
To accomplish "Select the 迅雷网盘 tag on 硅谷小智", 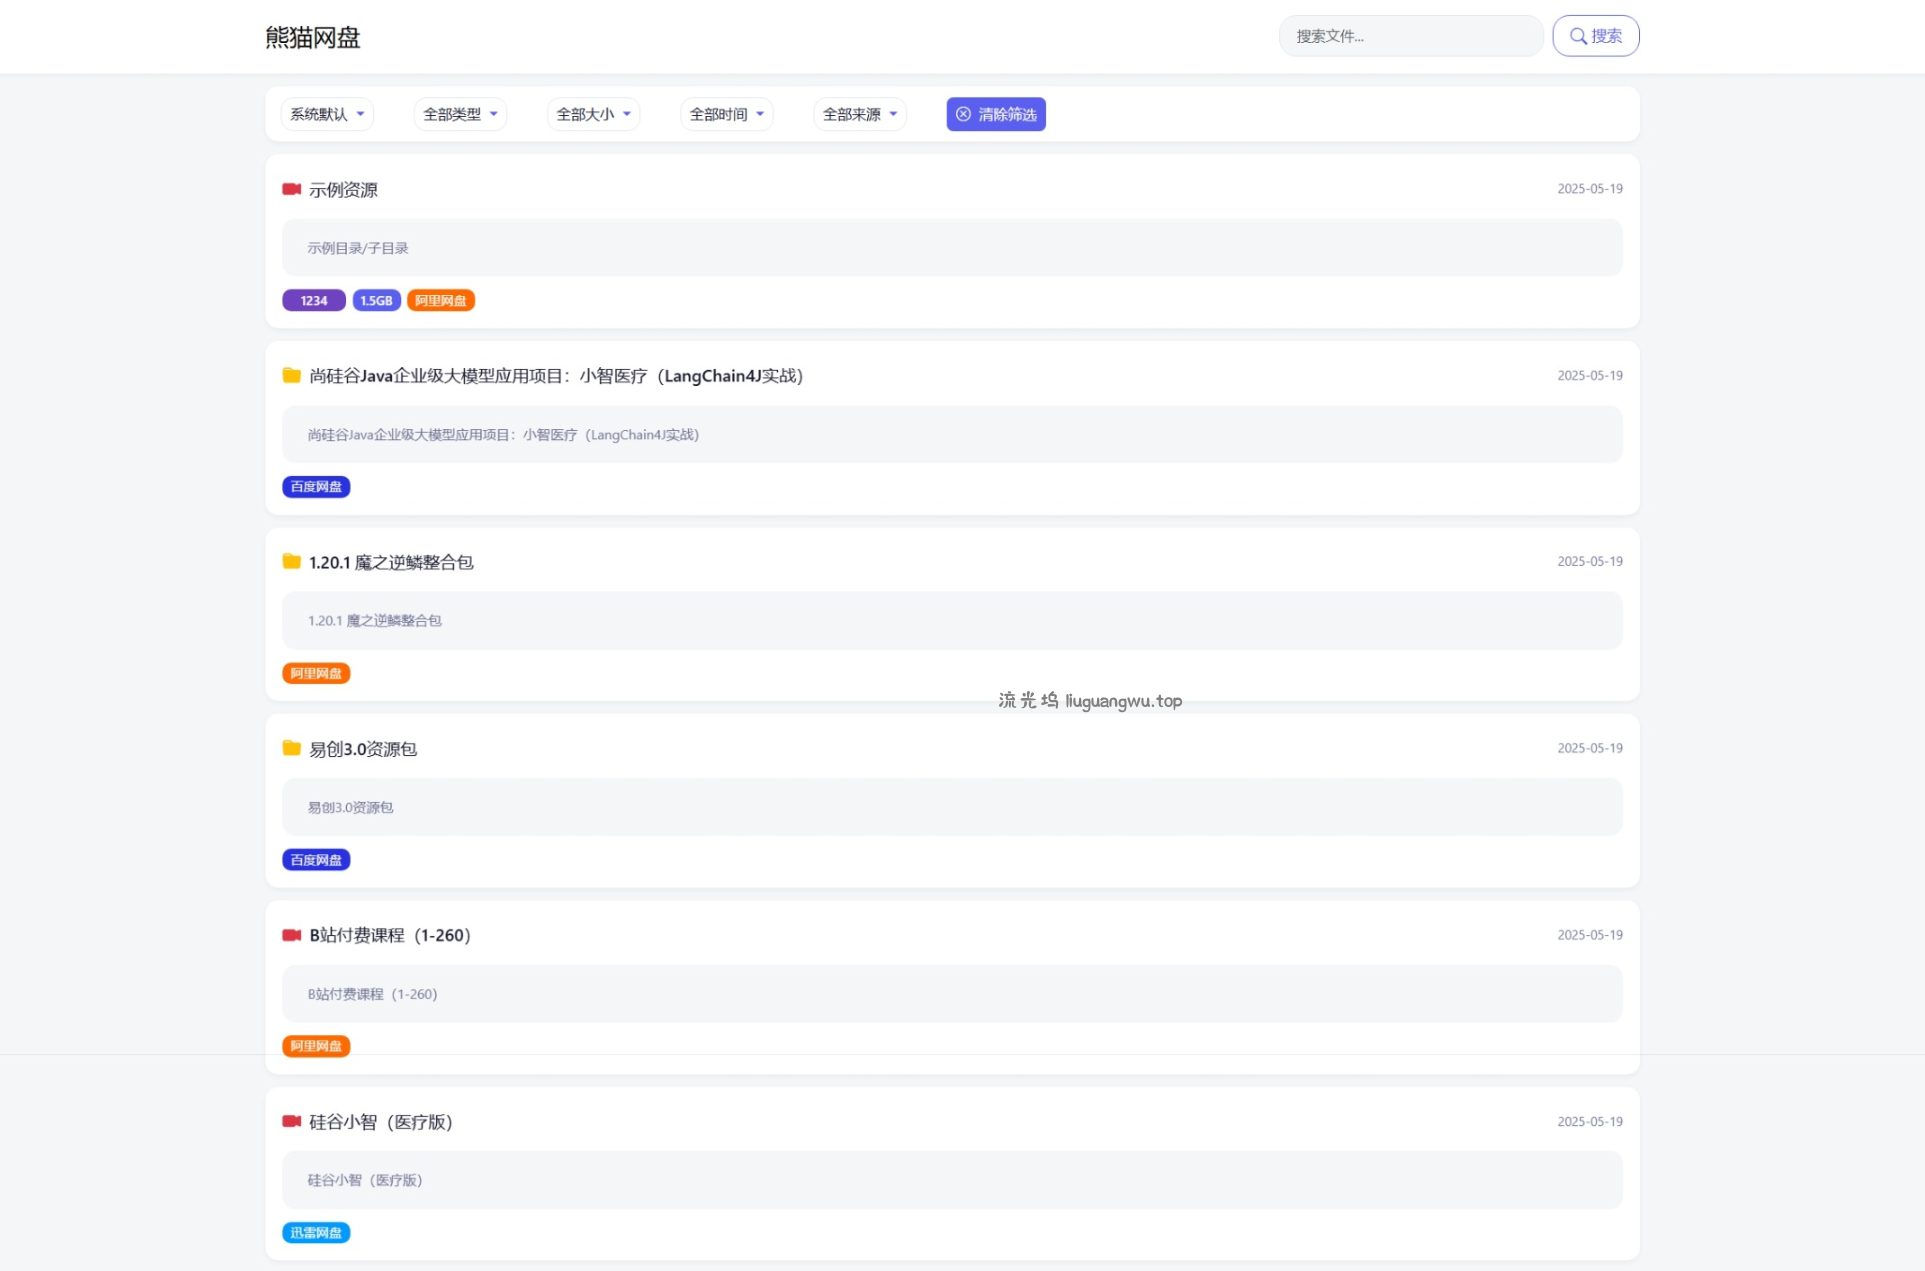I will coord(316,1232).
